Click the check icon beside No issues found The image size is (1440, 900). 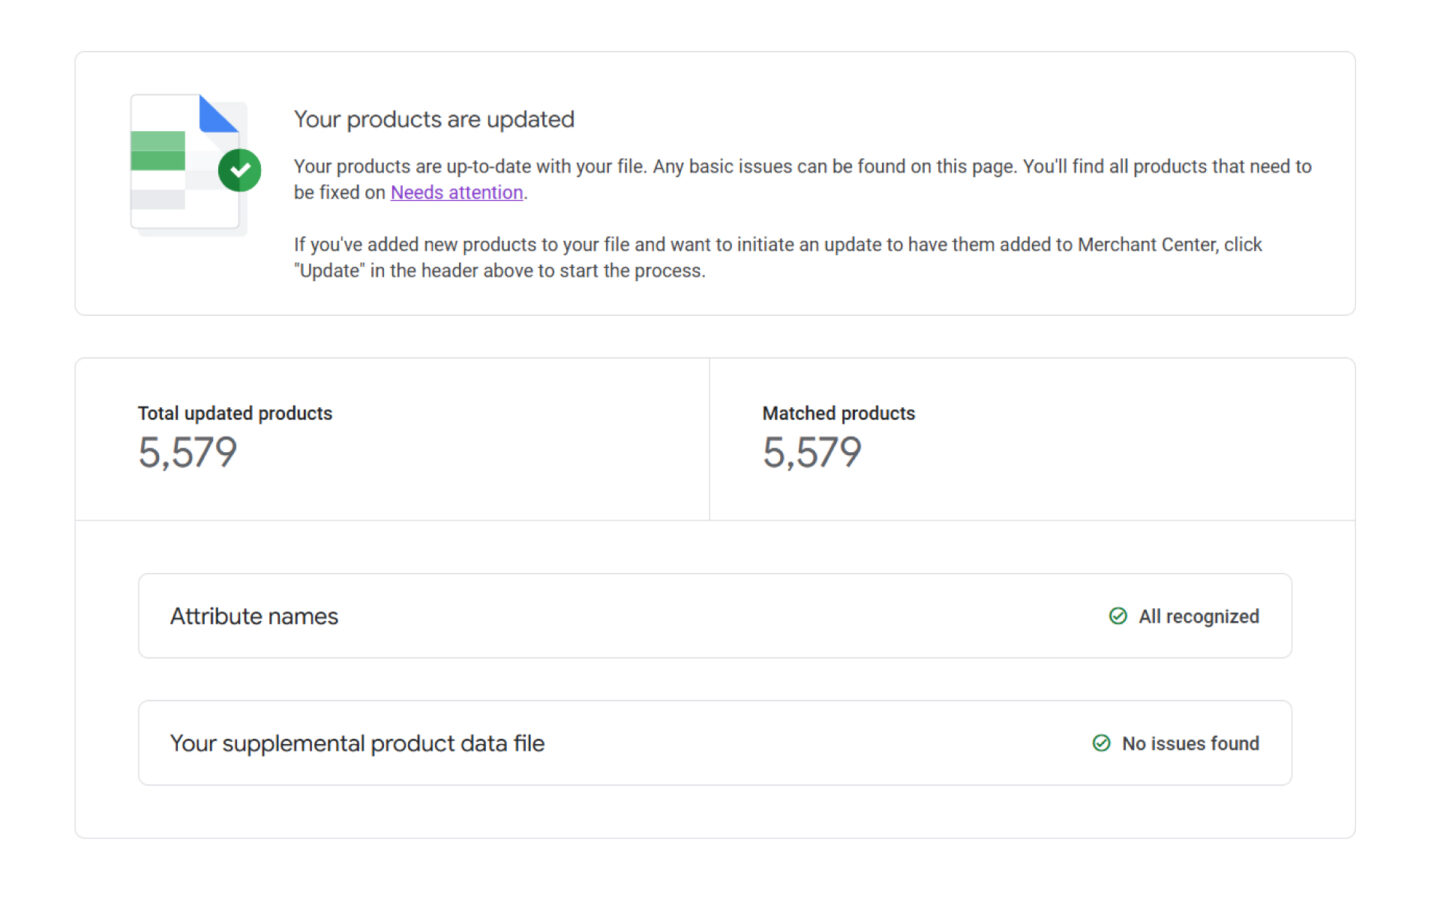pos(1101,743)
